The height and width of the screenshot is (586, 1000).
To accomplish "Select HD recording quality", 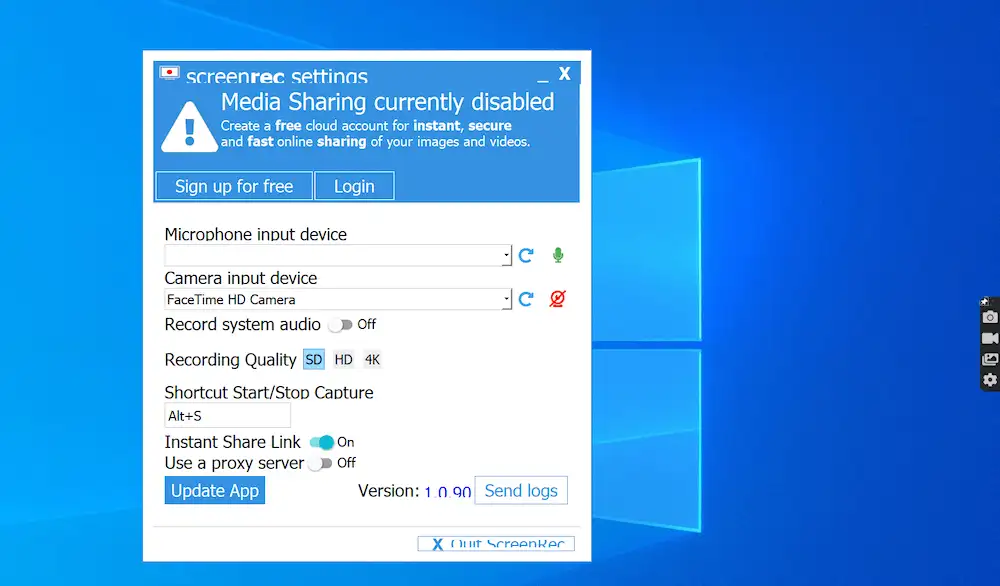I will pos(343,360).
